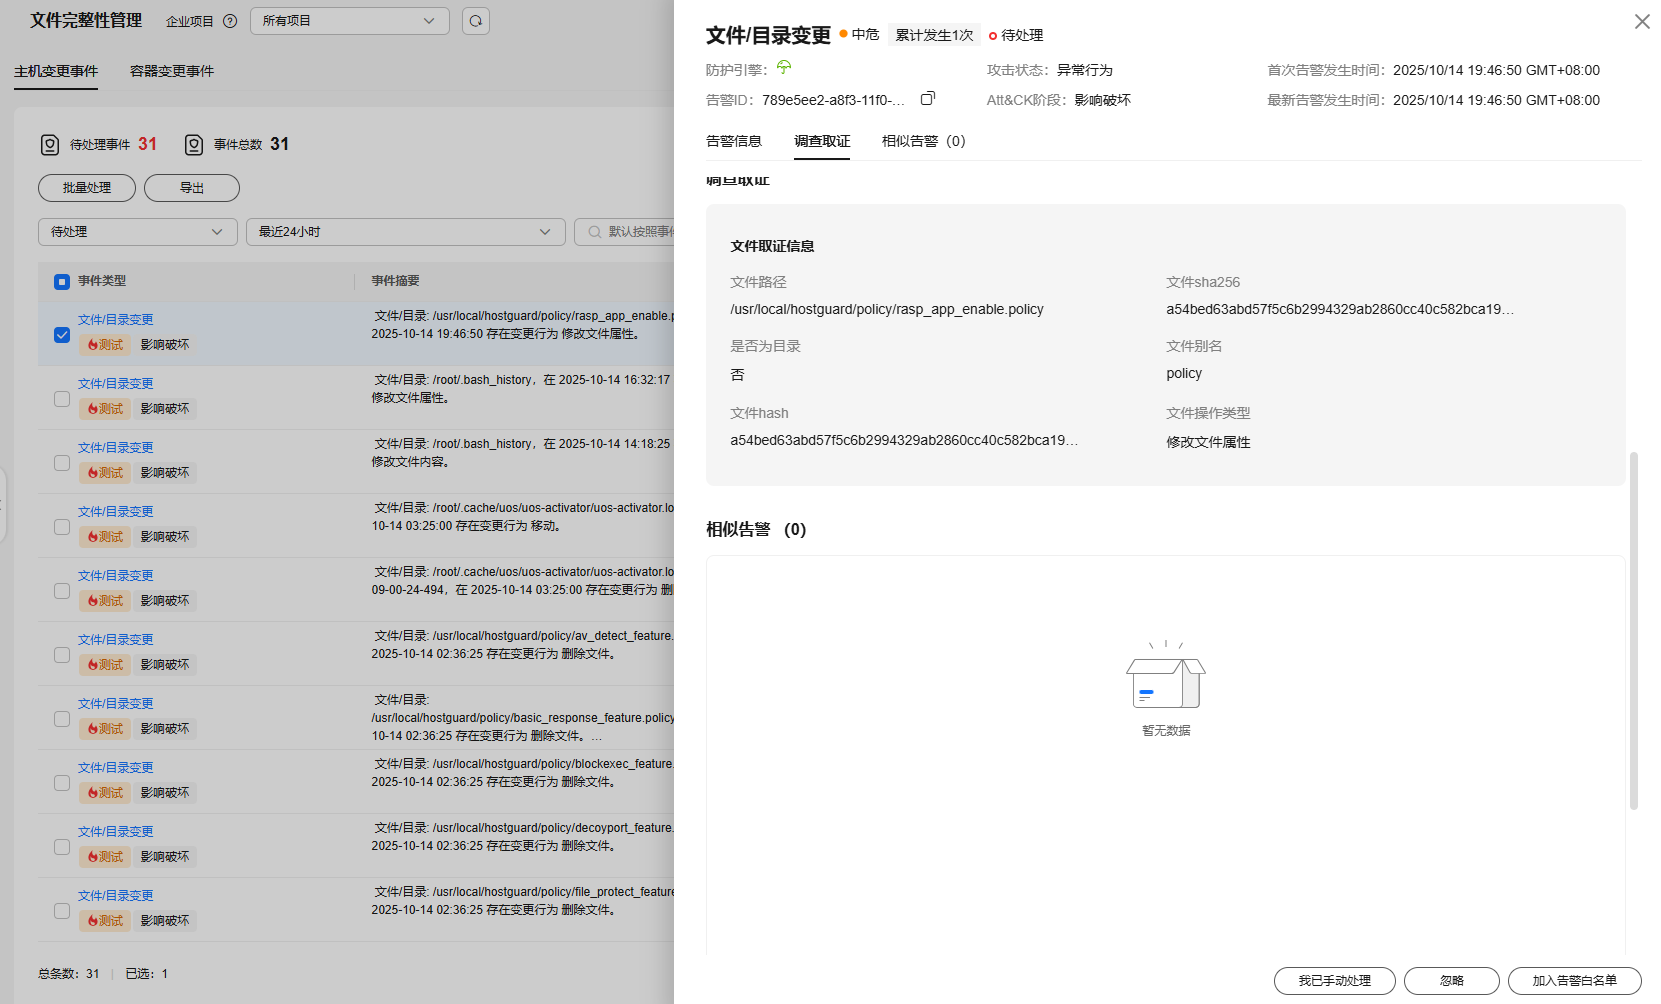This screenshot has height=1004, width=1661.
Task: Check the bash_history 14:18:25 event row checkbox
Action: (x=62, y=463)
